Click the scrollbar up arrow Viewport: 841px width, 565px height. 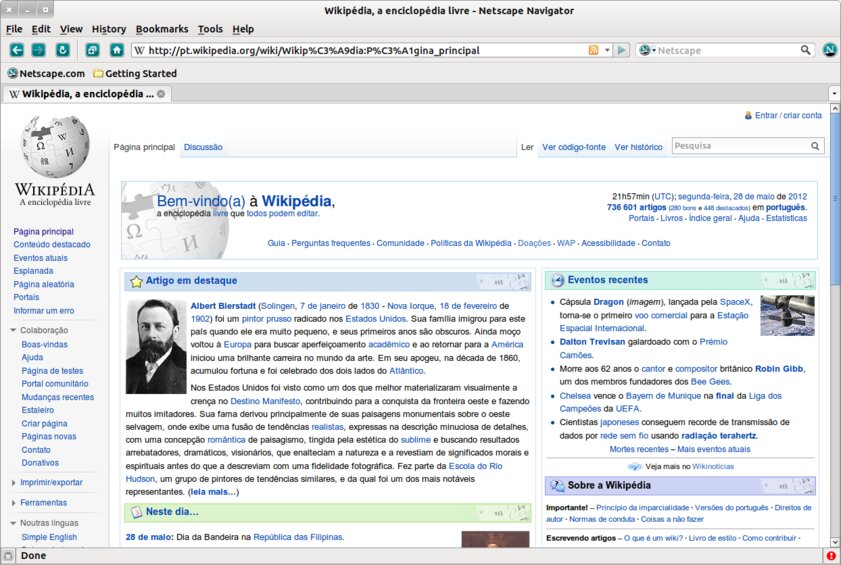point(835,108)
